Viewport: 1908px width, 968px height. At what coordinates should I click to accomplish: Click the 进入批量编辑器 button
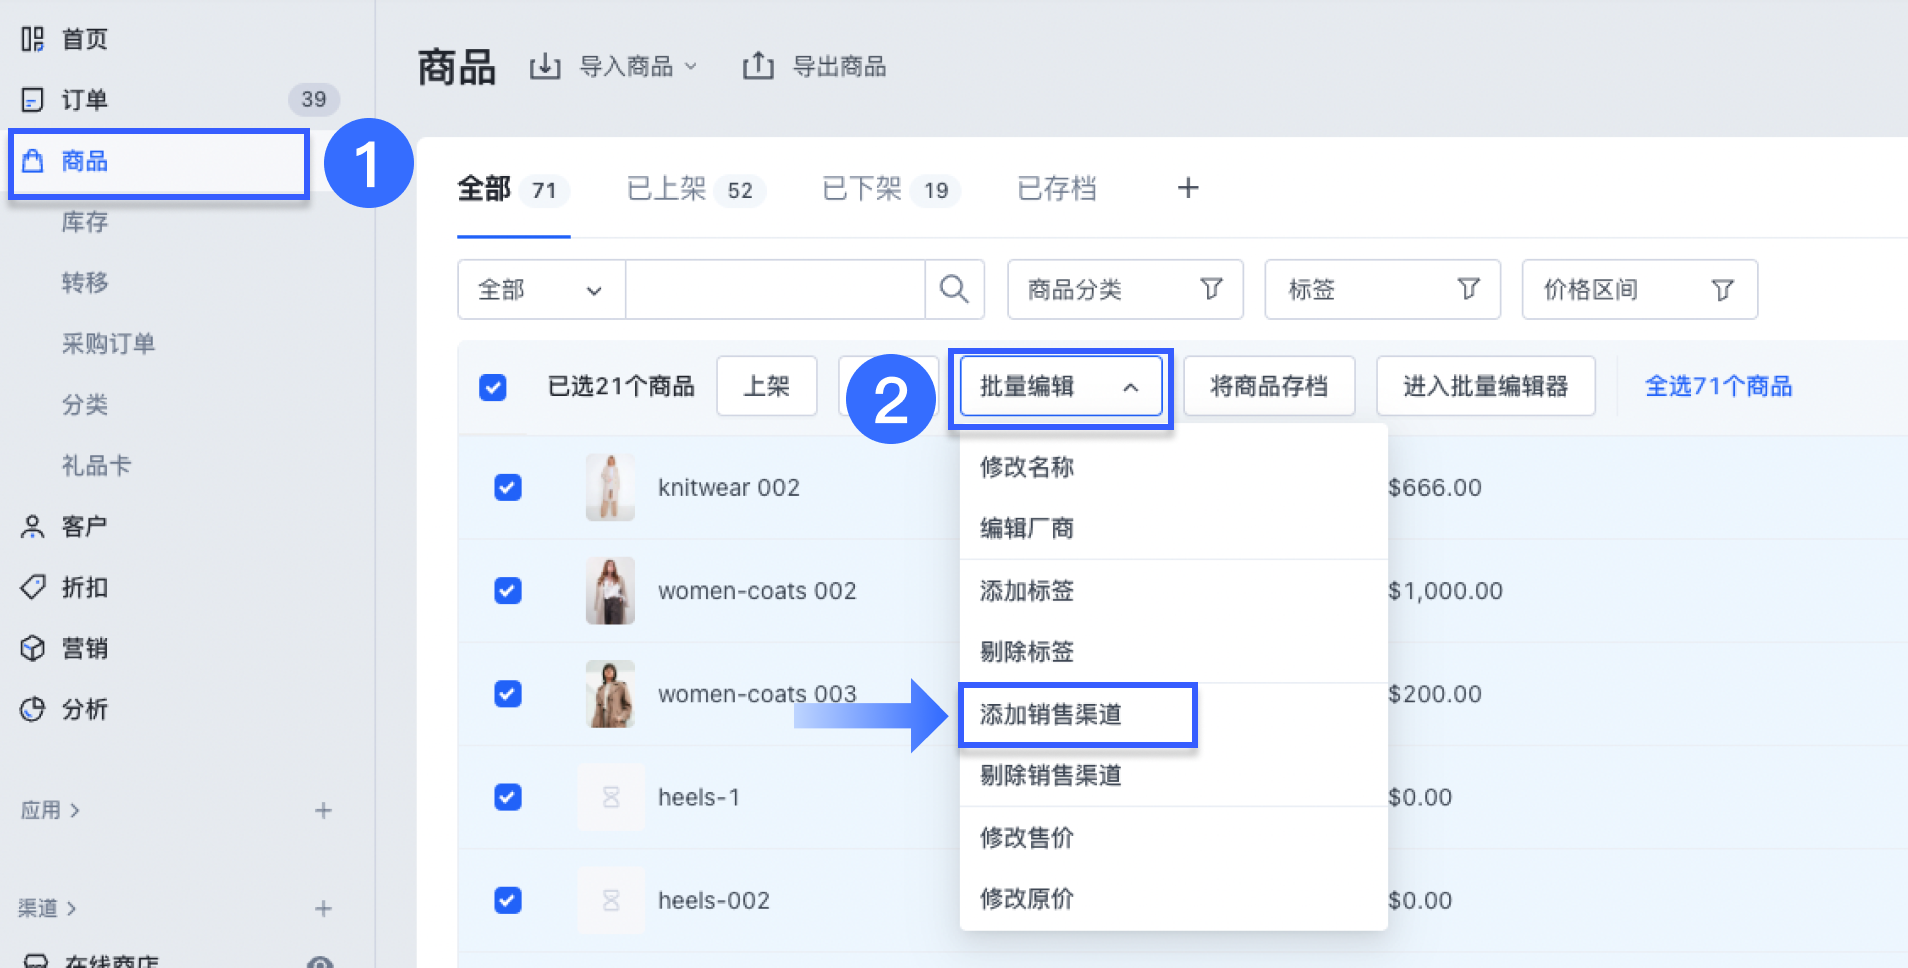tap(1485, 386)
